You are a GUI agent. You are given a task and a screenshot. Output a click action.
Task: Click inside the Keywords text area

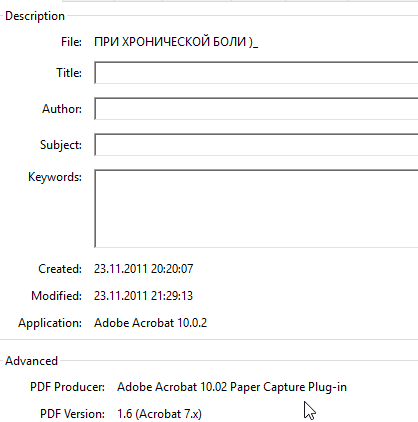(256, 209)
